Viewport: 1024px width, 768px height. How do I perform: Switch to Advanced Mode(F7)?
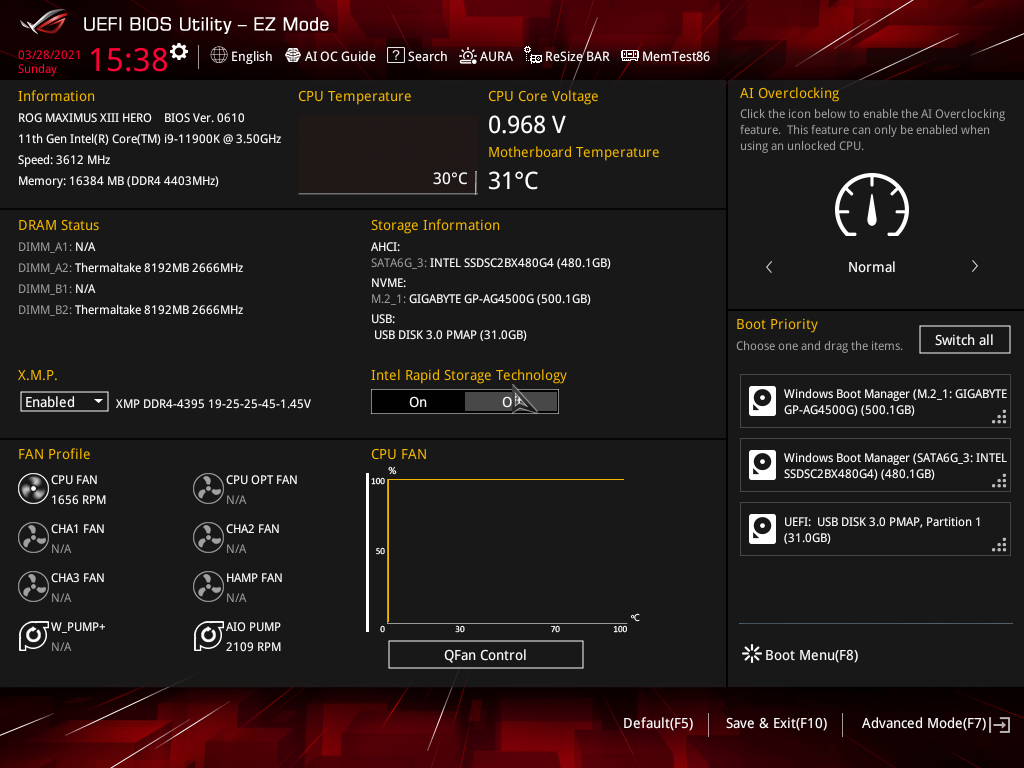coord(935,724)
